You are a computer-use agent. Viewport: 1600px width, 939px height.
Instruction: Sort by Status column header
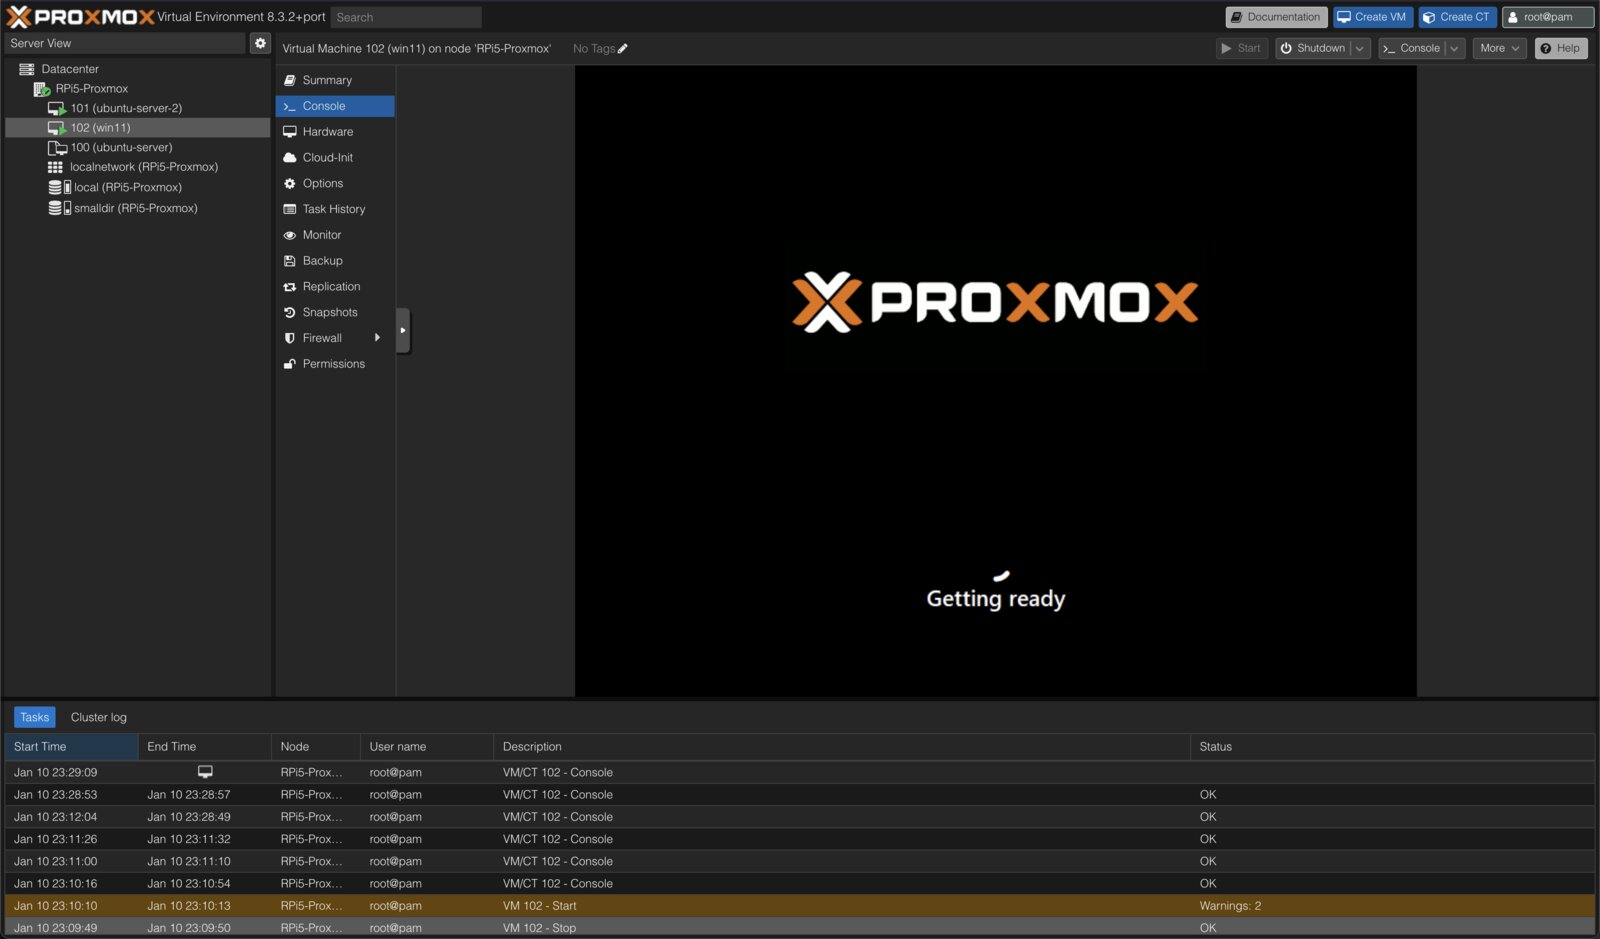pyautogui.click(x=1392, y=747)
